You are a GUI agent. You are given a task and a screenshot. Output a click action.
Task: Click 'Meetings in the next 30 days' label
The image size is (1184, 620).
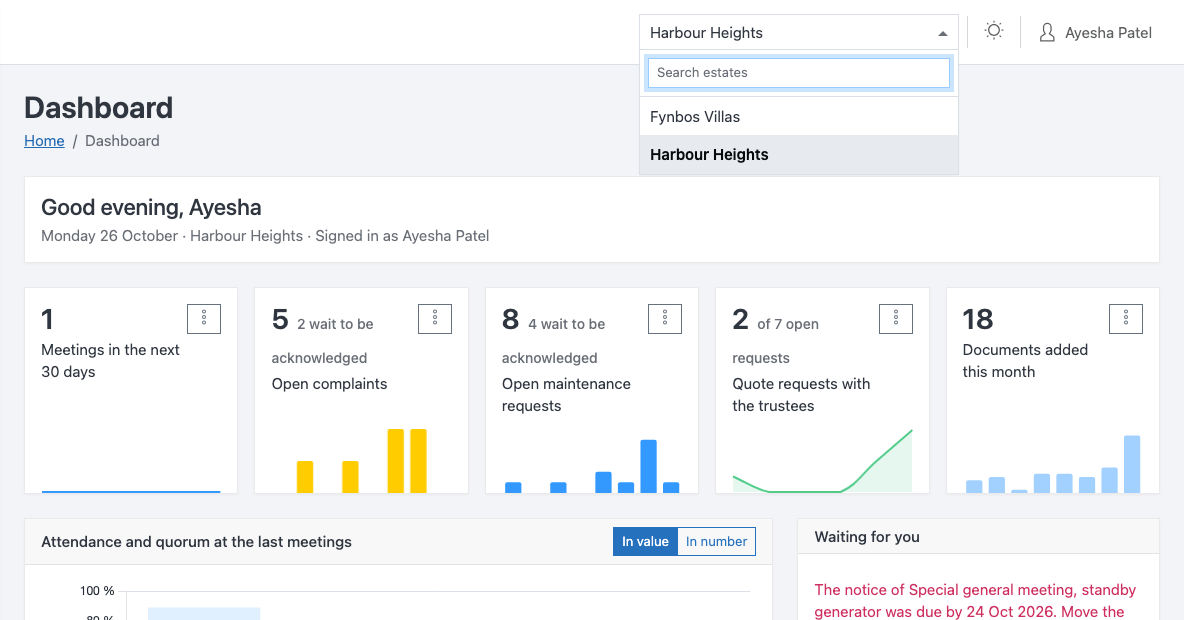(x=110, y=361)
